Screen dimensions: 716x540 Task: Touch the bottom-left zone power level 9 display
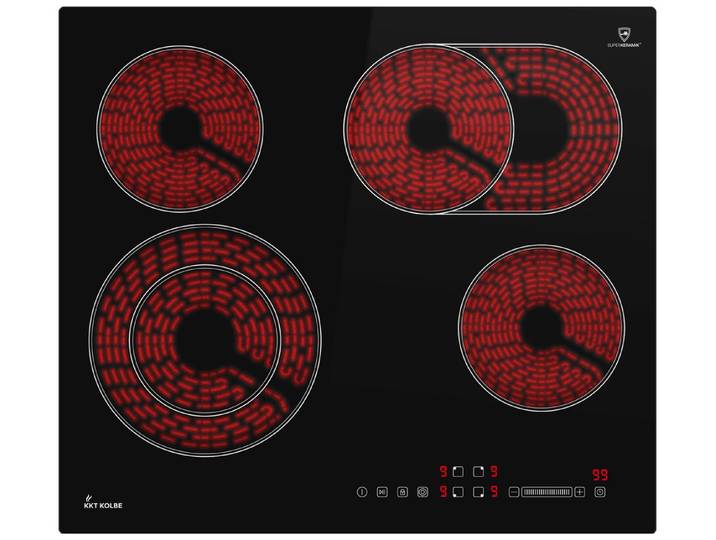tap(443, 492)
